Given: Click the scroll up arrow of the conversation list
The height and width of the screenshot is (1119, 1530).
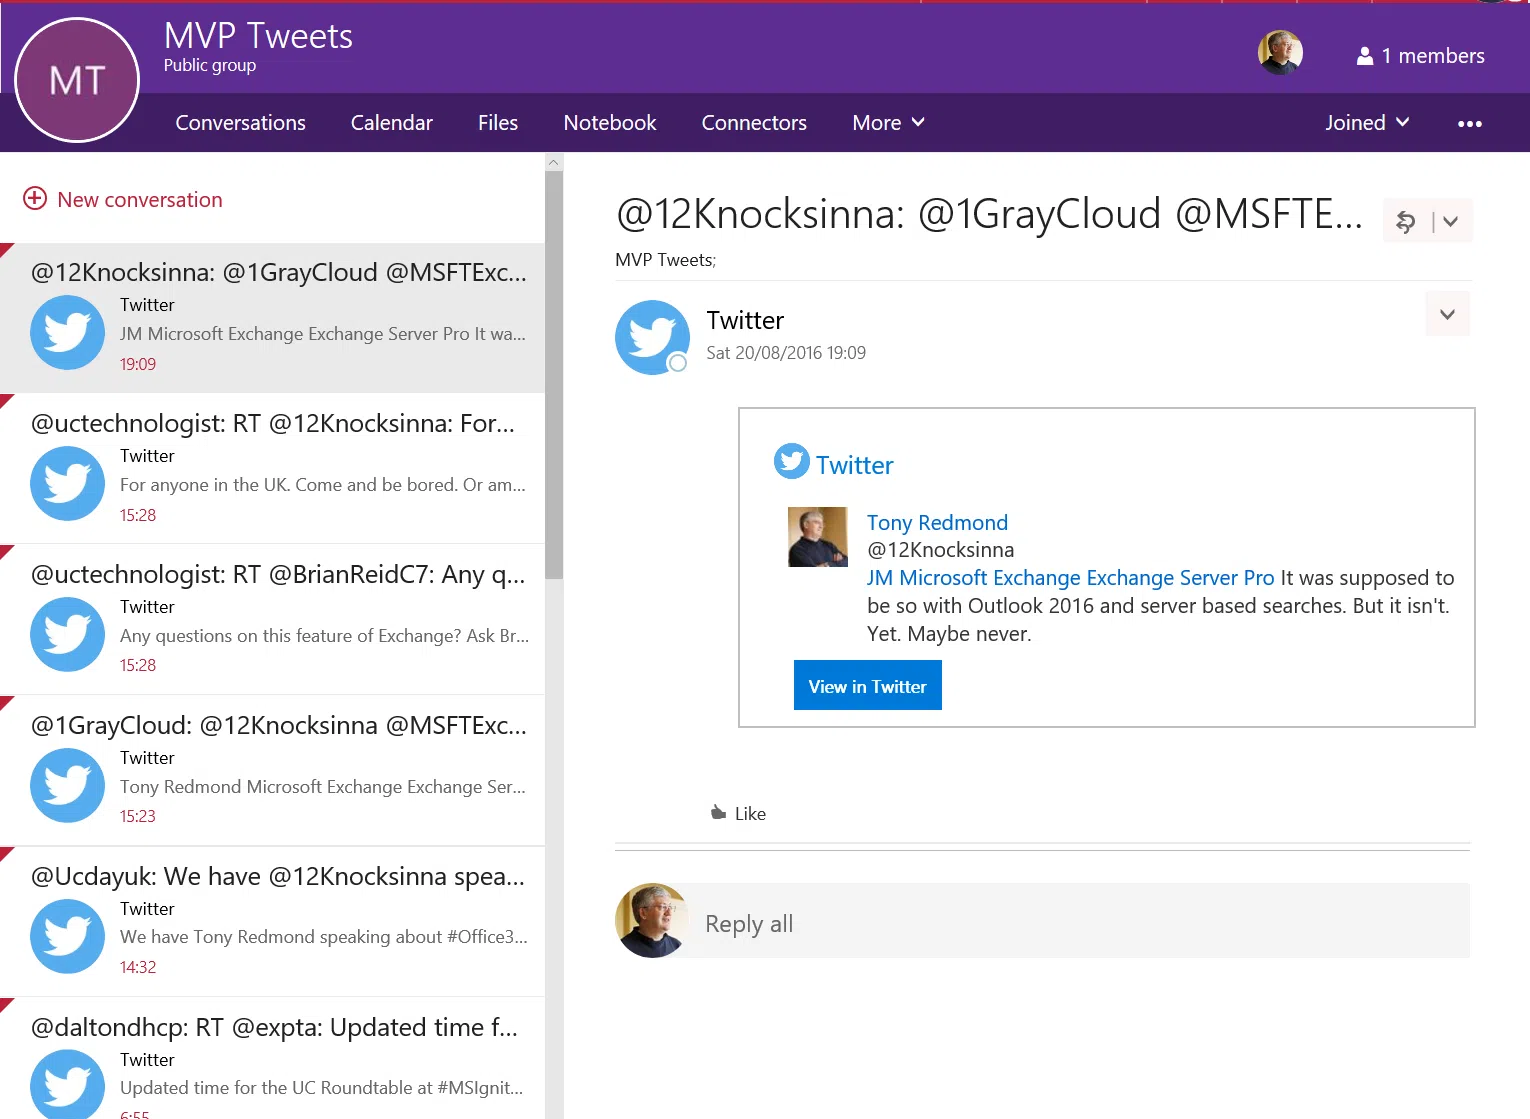Looking at the screenshot, I should pyautogui.click(x=554, y=162).
